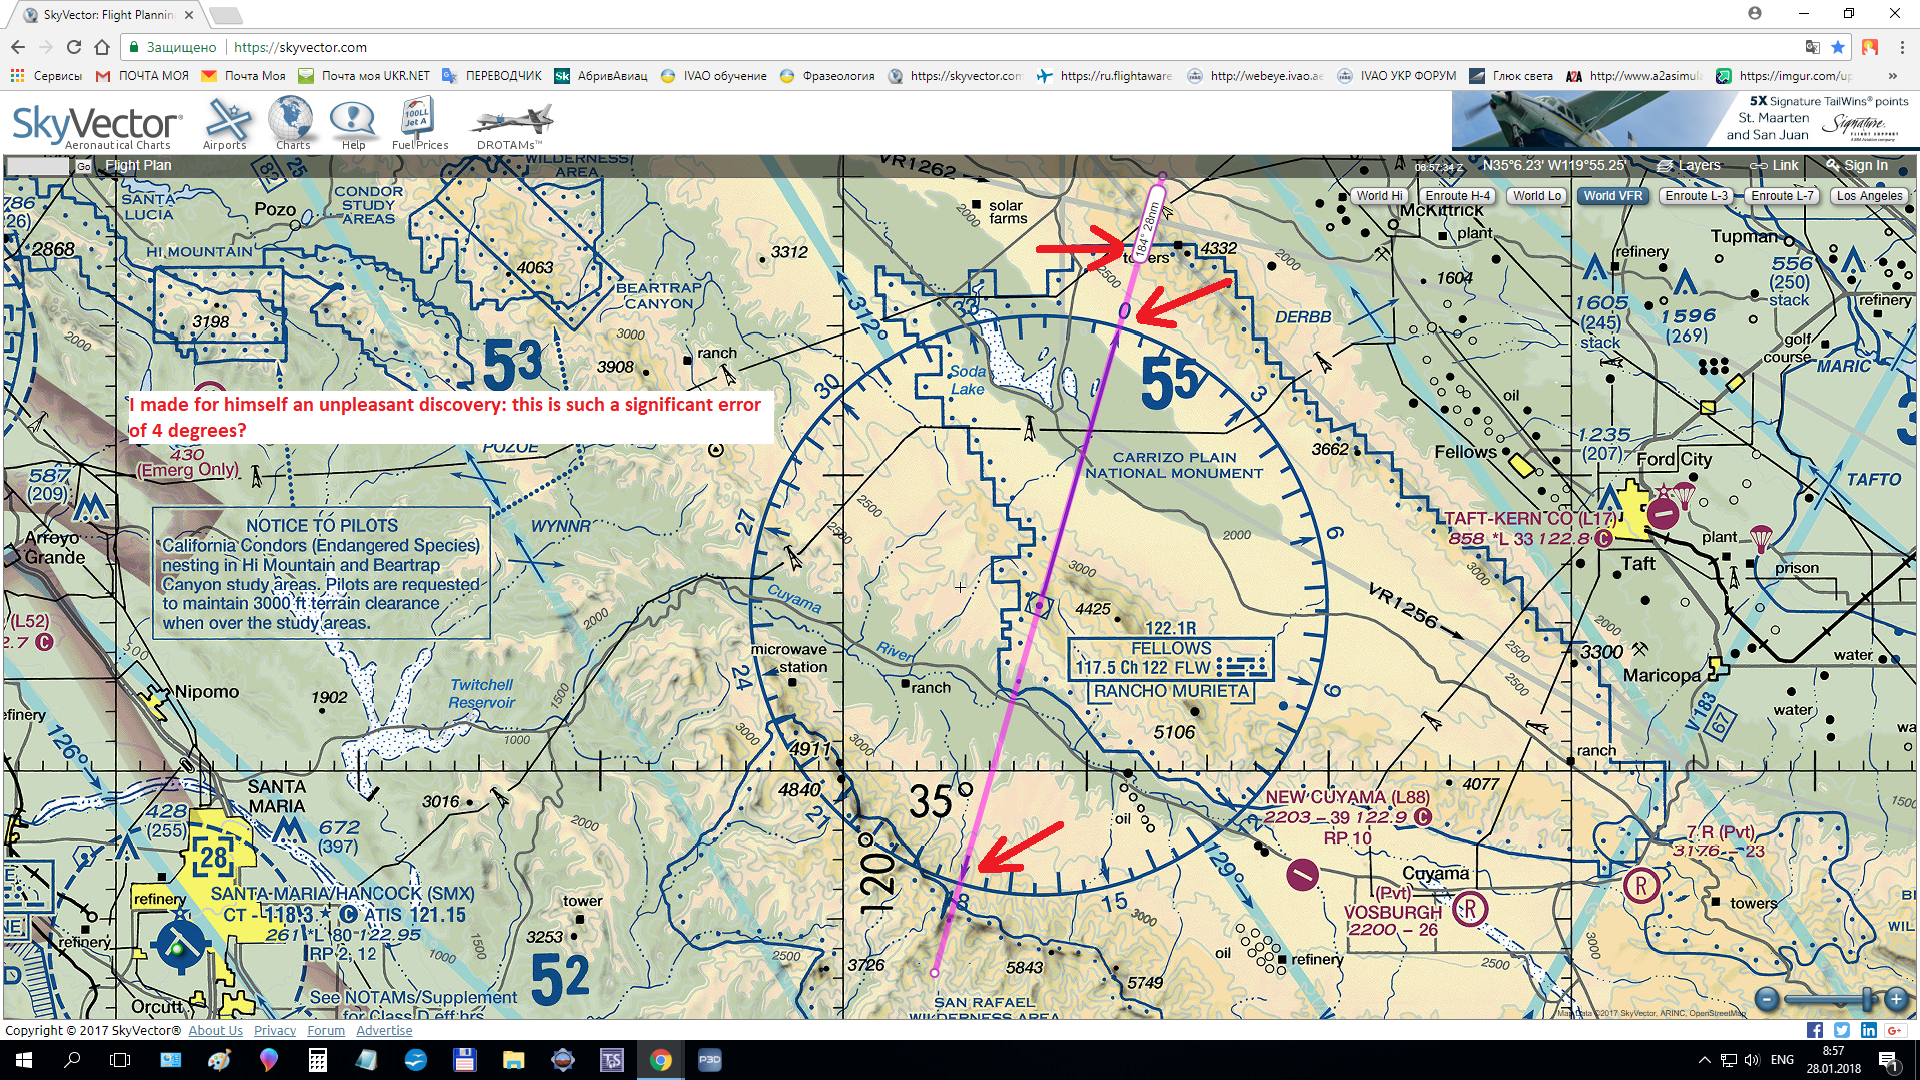Zoom in with the plus button
The image size is (1920, 1080).
pyautogui.click(x=1896, y=999)
